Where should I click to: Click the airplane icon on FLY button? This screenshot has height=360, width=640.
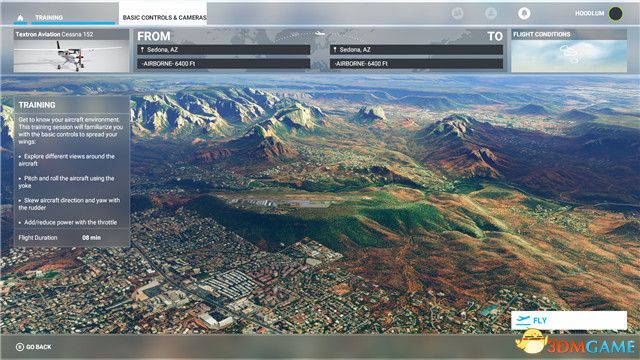tap(523, 320)
